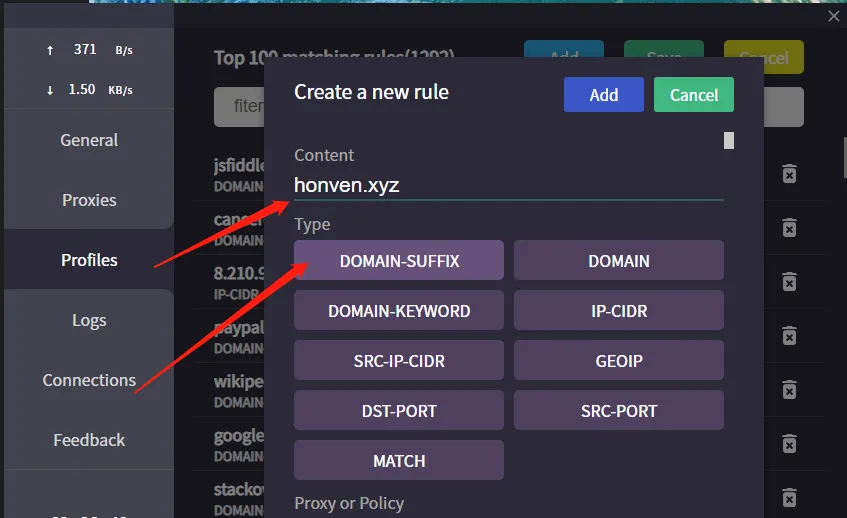Select DOMAIN-SUFFIX as rule type
Viewport: 847px width, 518px height.
click(x=399, y=261)
